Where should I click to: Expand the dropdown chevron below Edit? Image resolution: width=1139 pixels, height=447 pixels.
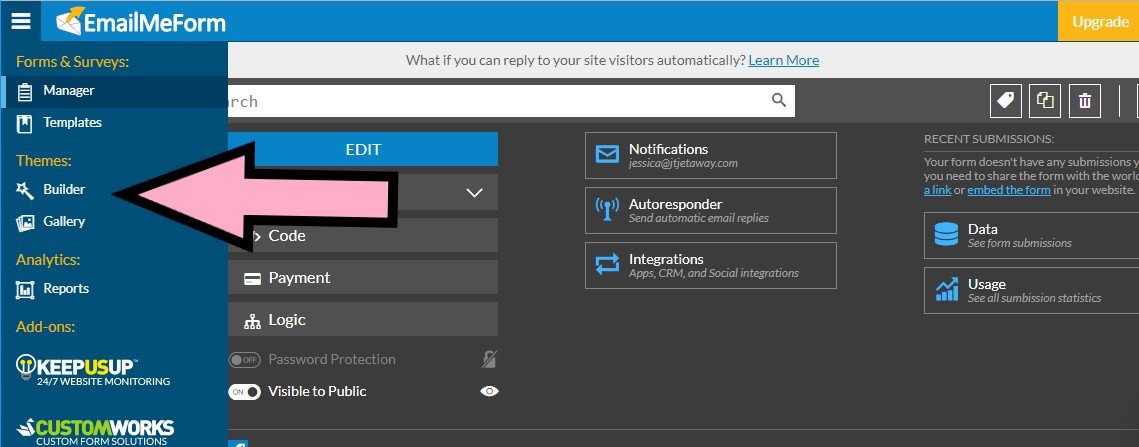[x=475, y=192]
